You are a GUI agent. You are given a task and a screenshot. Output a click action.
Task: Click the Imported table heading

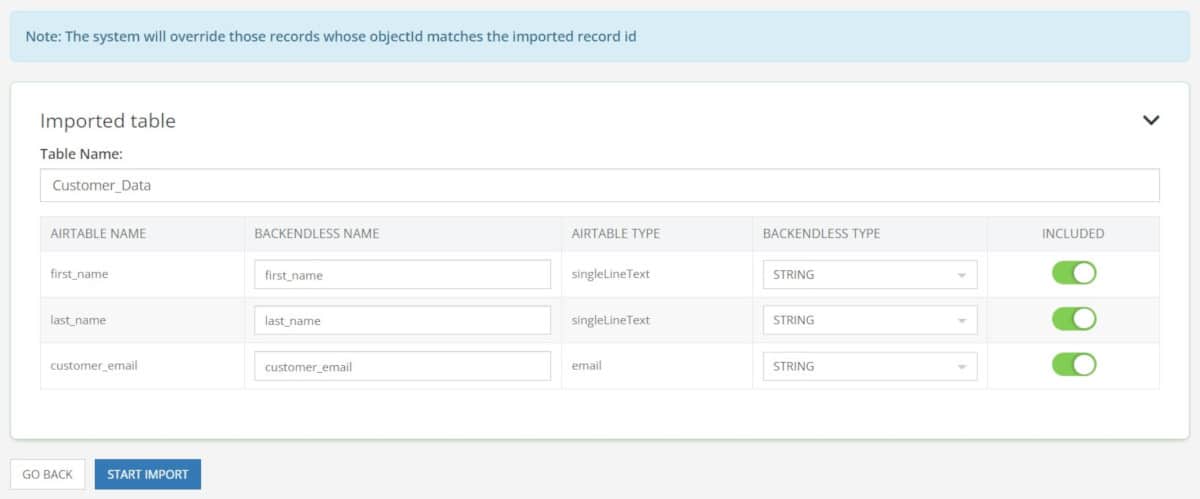[x=108, y=120]
